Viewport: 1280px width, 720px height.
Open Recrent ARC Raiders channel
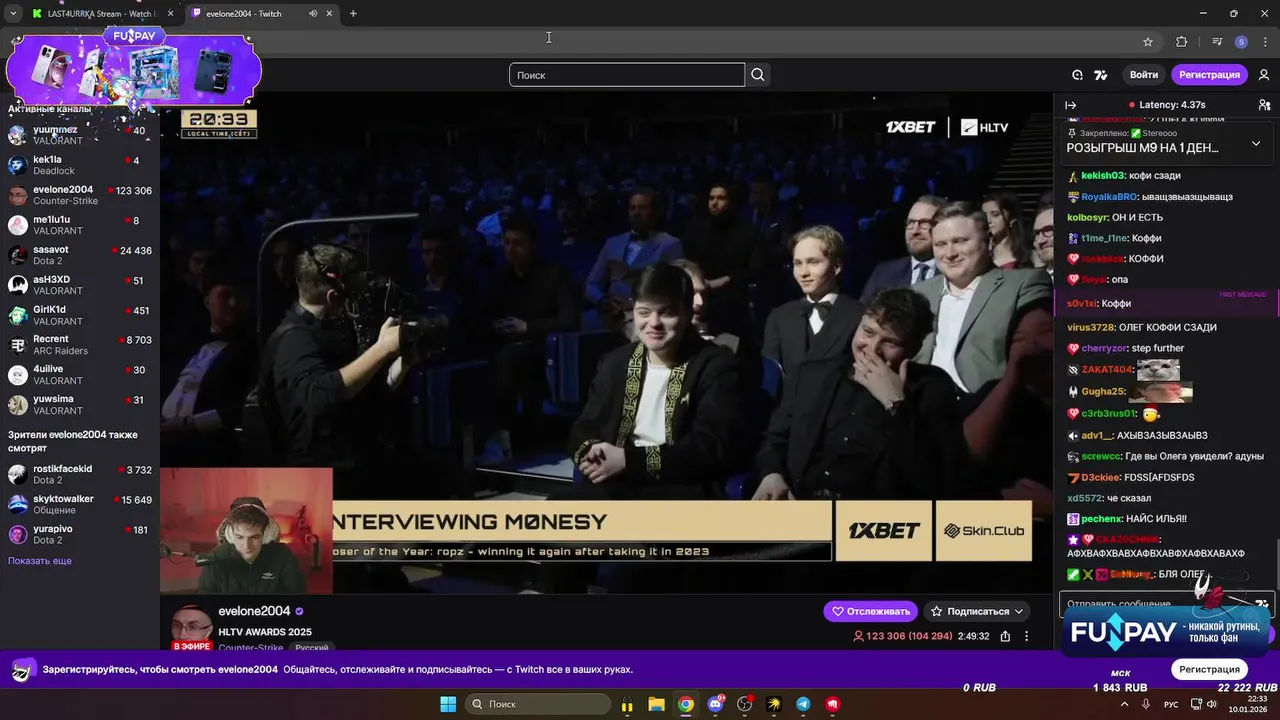(80, 345)
